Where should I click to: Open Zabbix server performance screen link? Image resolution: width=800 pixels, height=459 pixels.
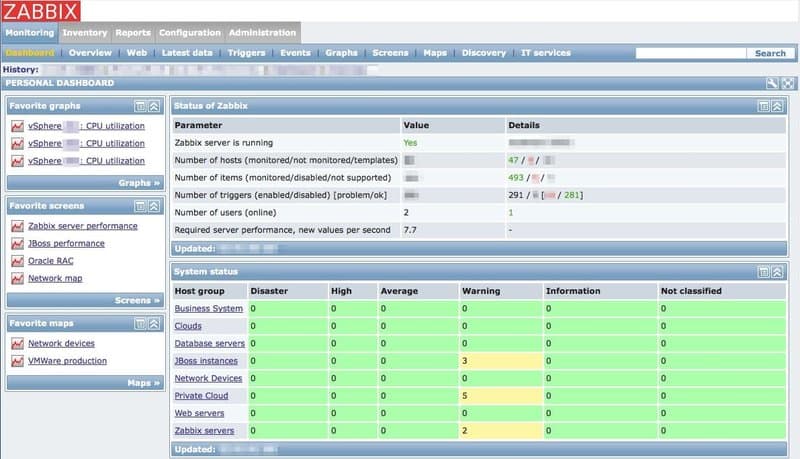(83, 226)
